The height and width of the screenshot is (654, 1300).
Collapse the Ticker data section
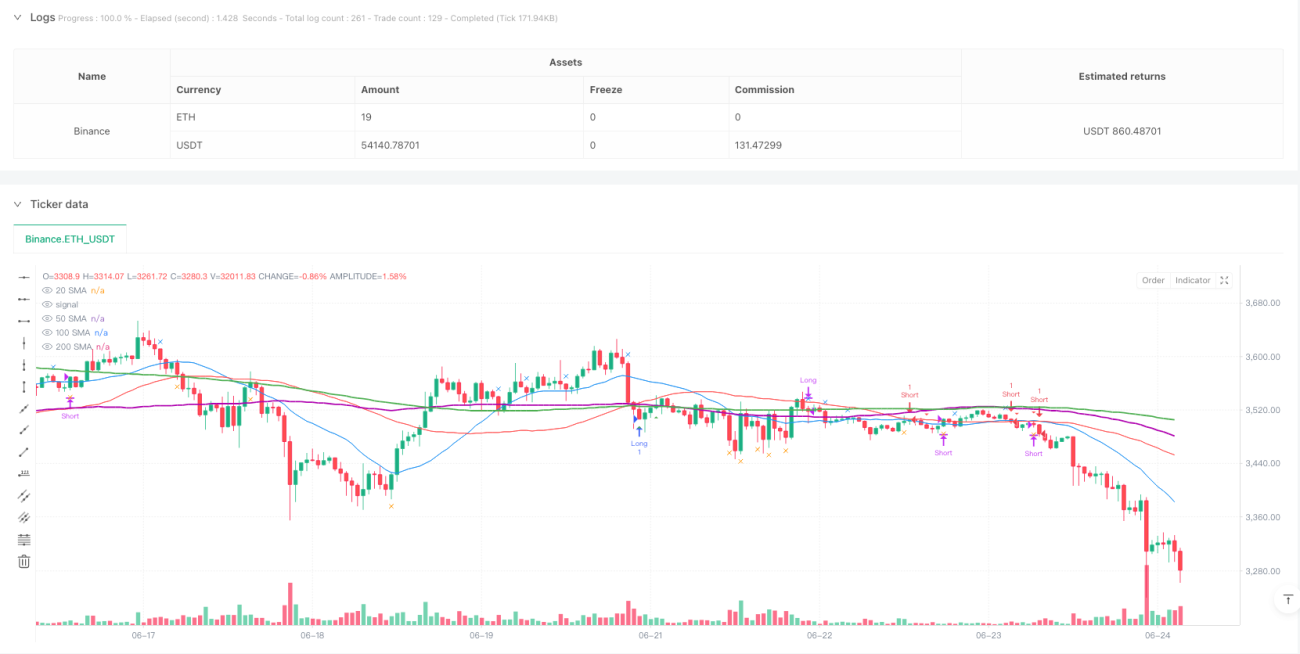17,204
